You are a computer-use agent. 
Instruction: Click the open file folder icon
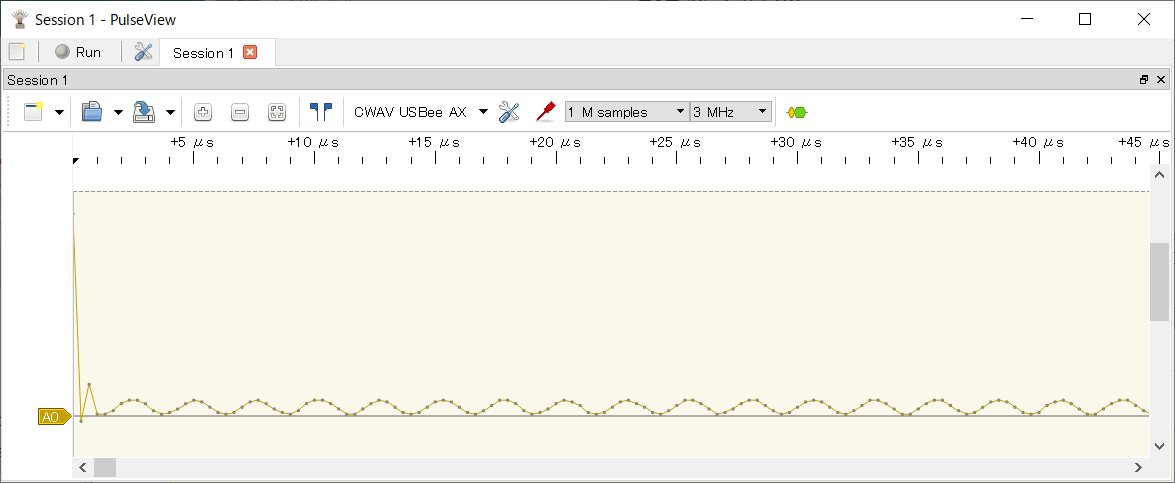[92, 112]
